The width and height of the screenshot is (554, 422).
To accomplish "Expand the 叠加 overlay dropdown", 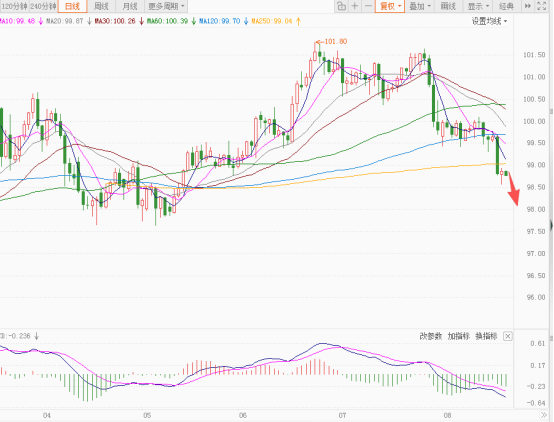I will click(419, 6).
